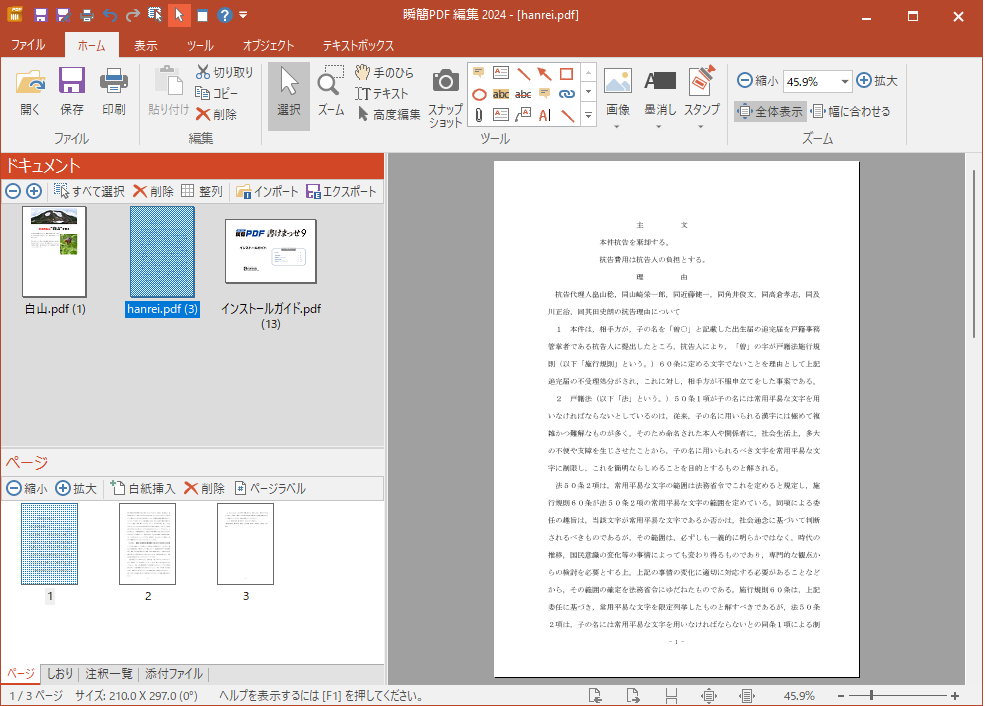Image resolution: width=985 pixels, height=706 pixels.
Task: Click エクスポート in the document panel
Action: click(x=344, y=191)
